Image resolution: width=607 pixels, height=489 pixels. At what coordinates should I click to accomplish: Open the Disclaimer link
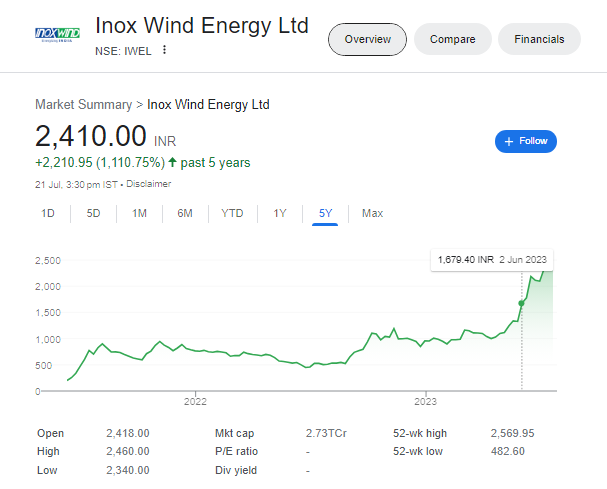tap(150, 184)
